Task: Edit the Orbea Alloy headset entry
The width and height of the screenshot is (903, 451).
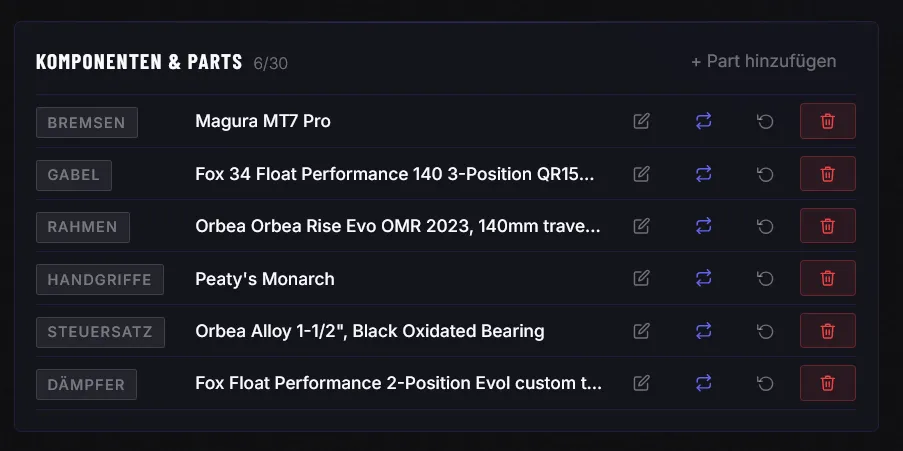Action: pyautogui.click(x=642, y=331)
